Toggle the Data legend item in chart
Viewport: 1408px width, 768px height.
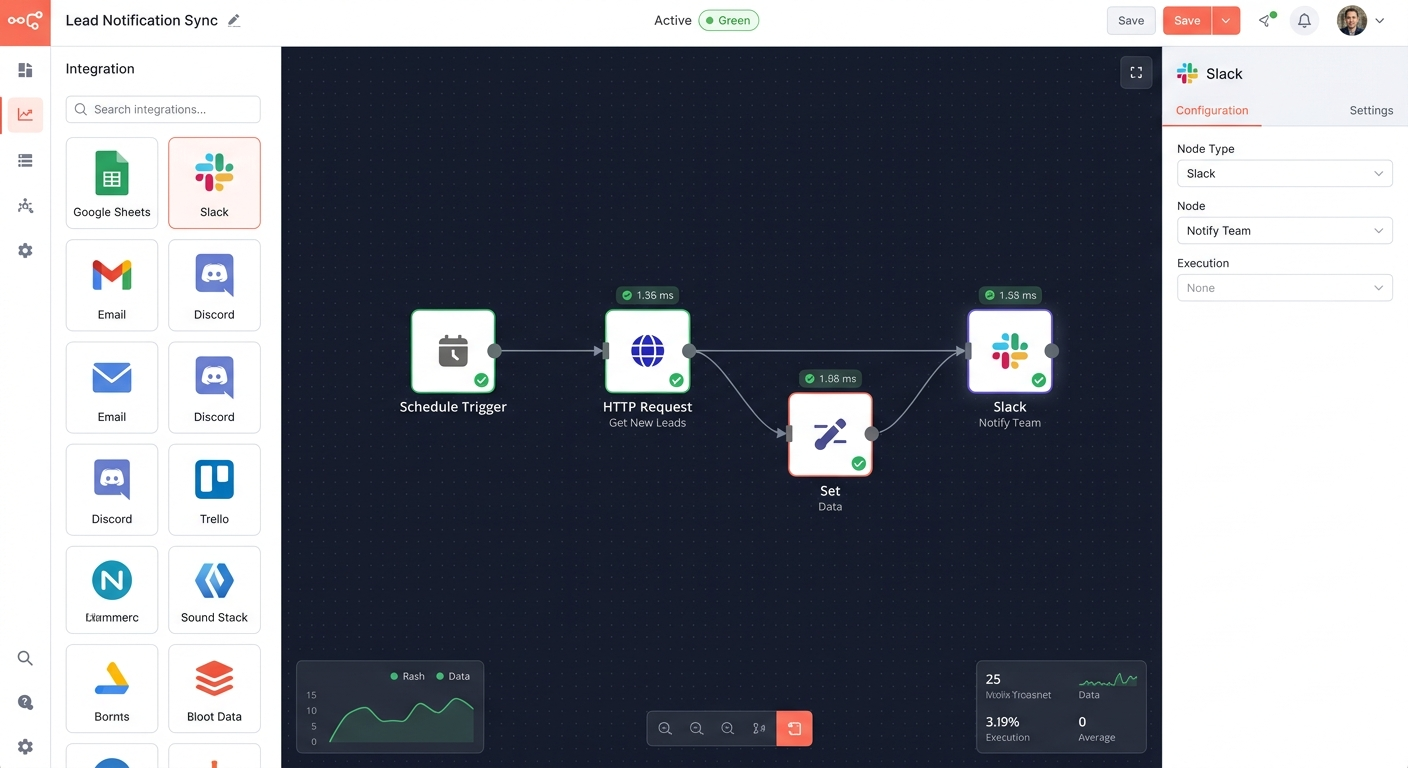tap(453, 676)
